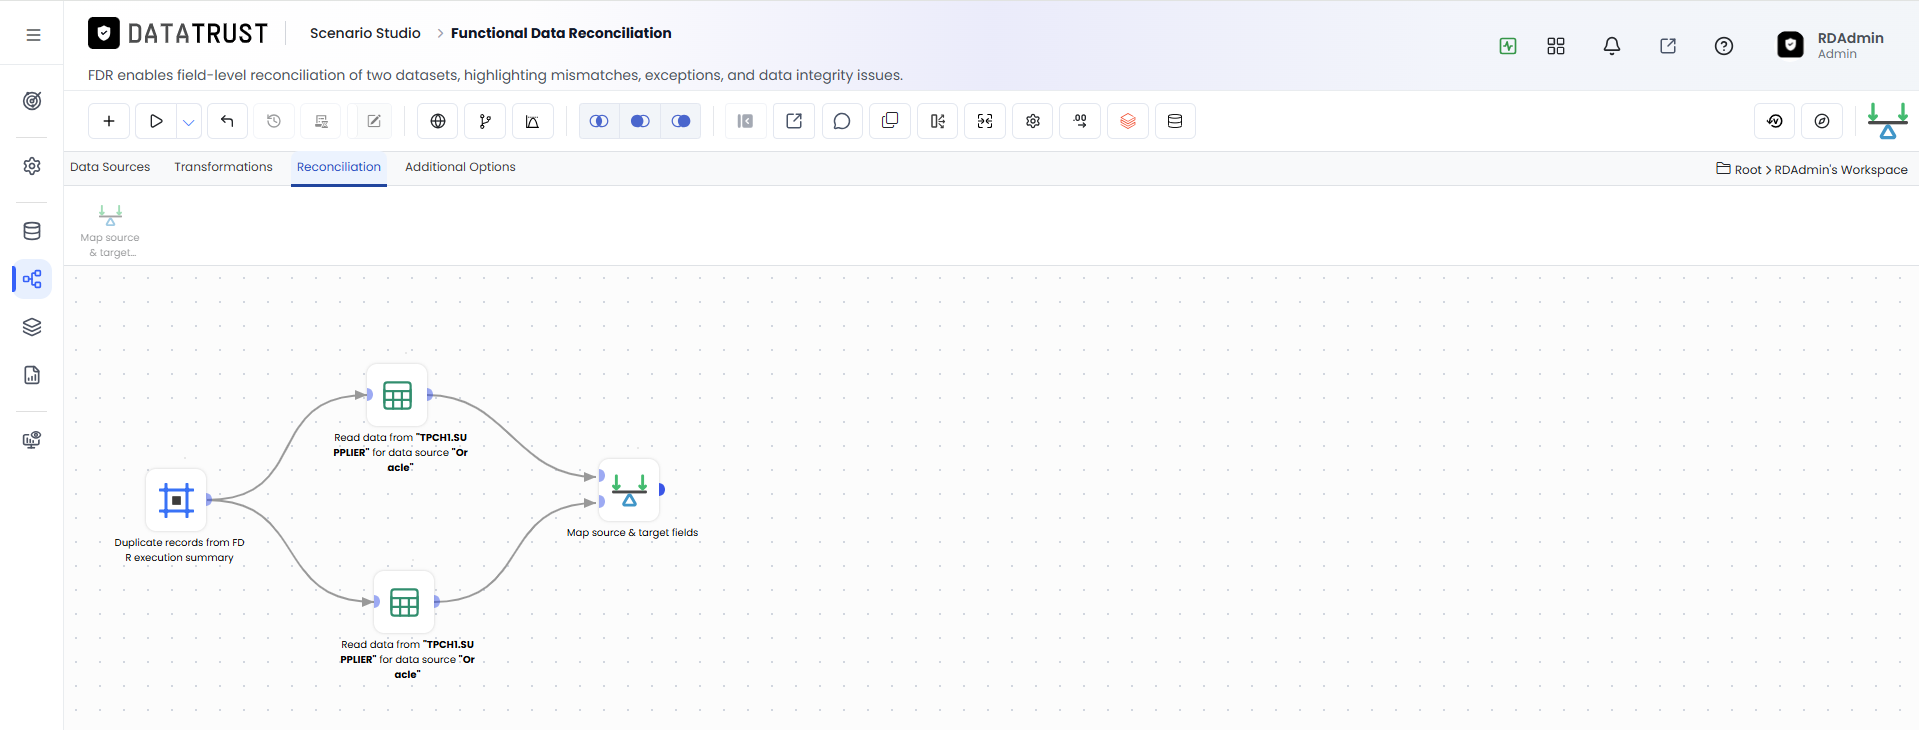The image size is (1919, 730).
Task: Open the layers stack icon in sidebar
Action: pyautogui.click(x=32, y=327)
